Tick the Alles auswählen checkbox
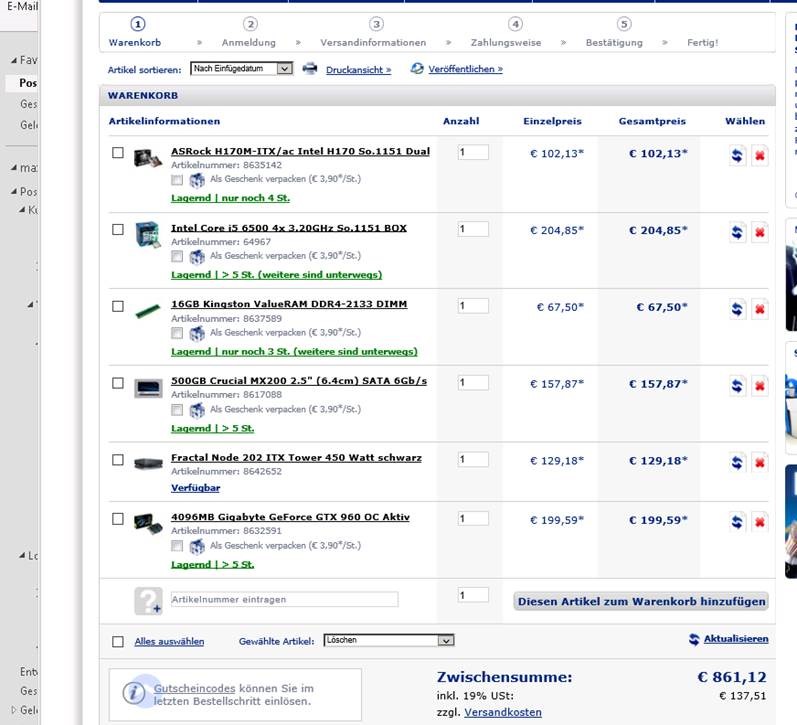797x725 pixels. tap(117, 642)
